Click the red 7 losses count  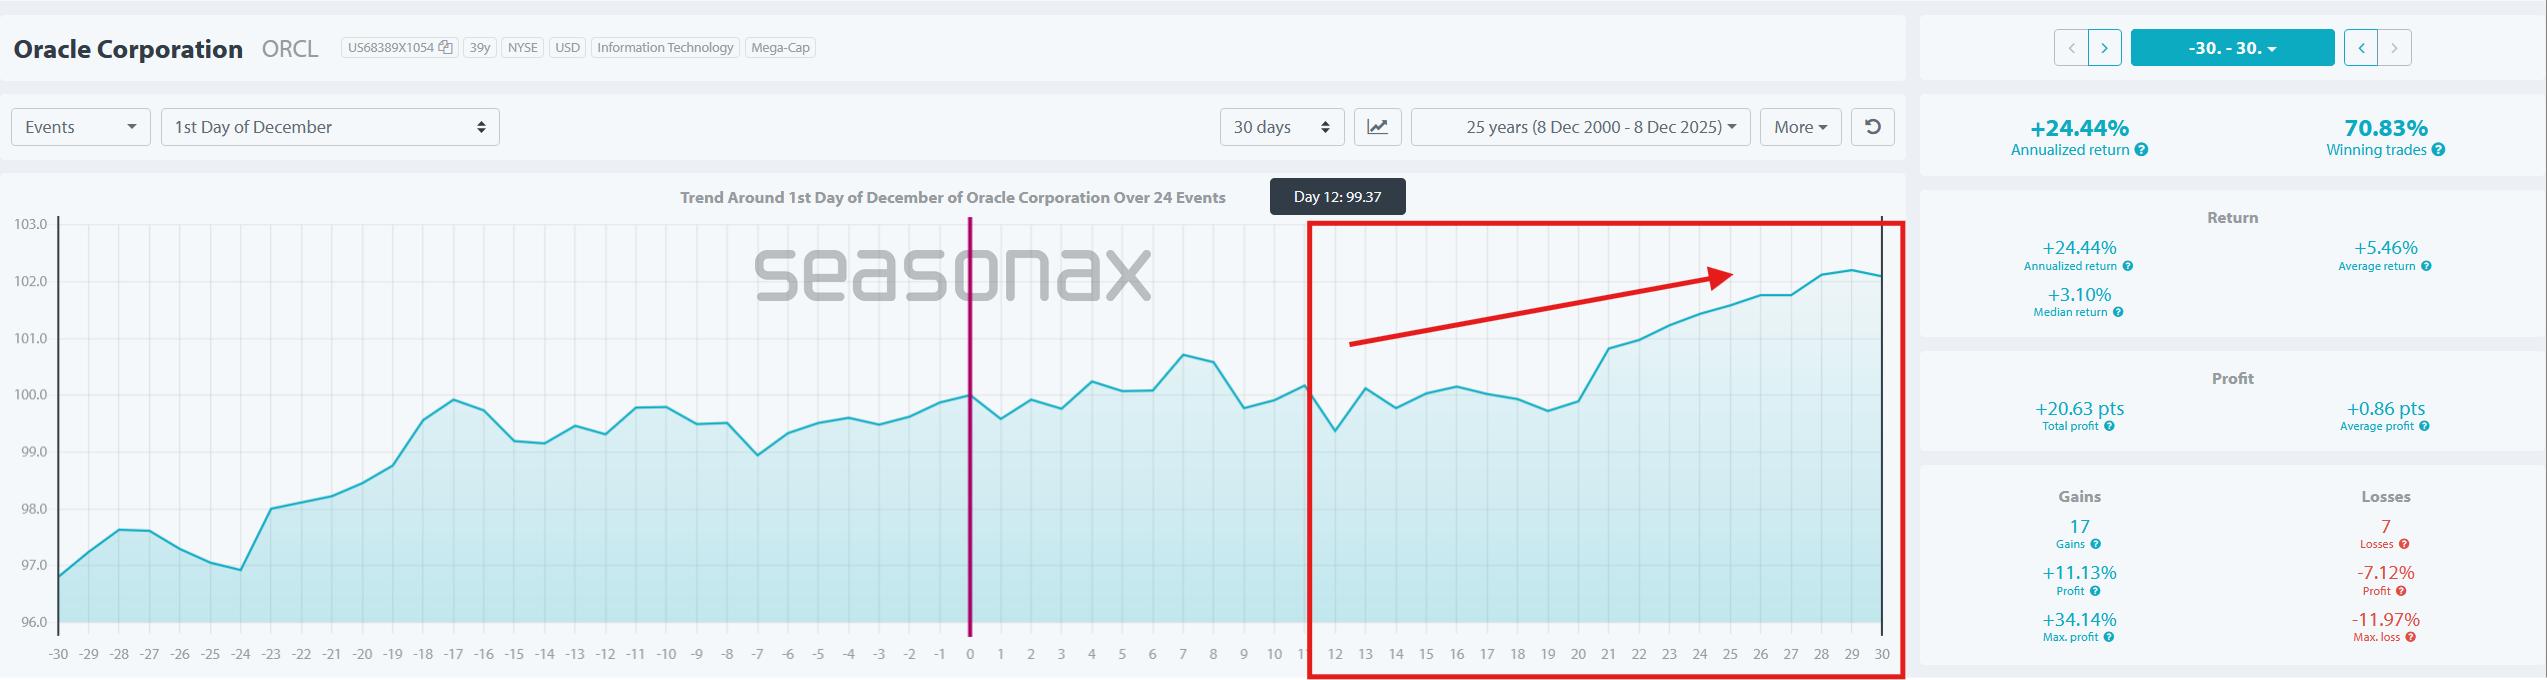coord(2385,527)
